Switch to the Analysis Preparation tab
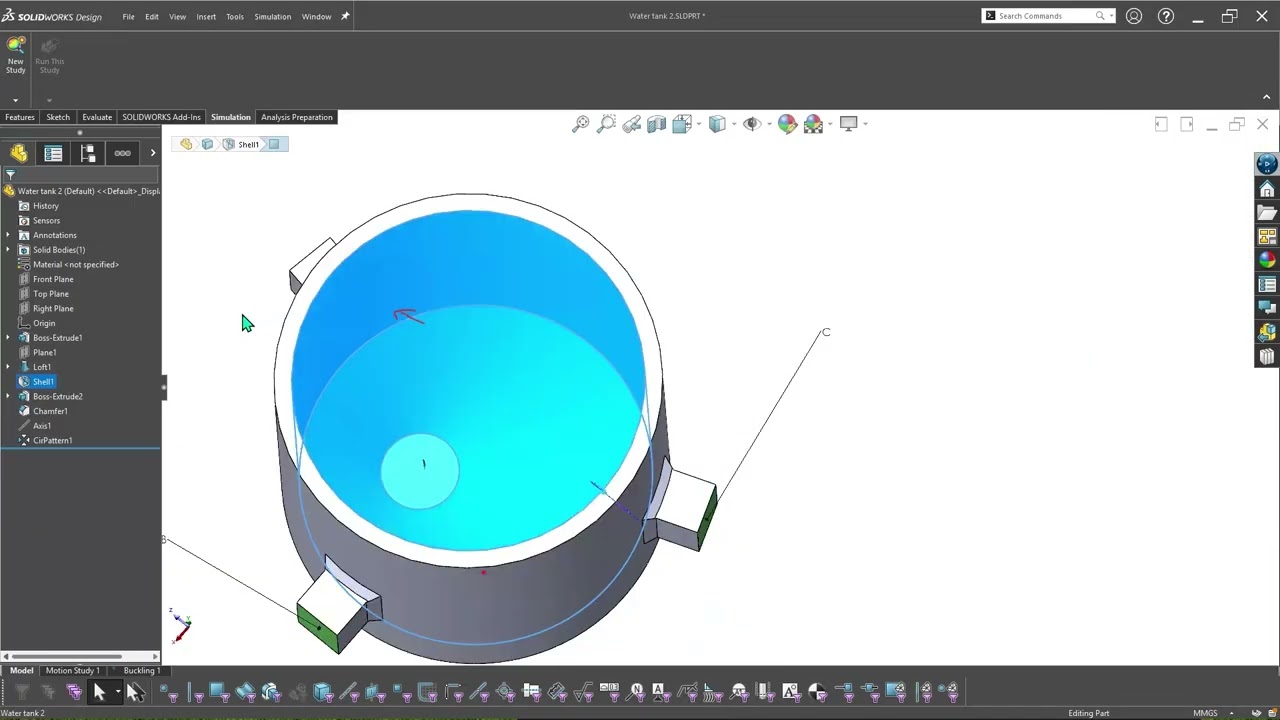The image size is (1280, 720). tap(296, 117)
